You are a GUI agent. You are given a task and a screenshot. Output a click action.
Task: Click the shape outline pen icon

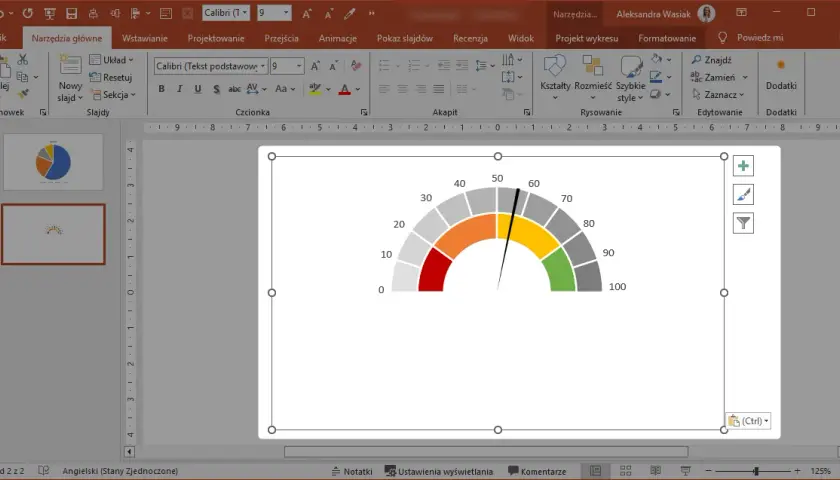[656, 77]
